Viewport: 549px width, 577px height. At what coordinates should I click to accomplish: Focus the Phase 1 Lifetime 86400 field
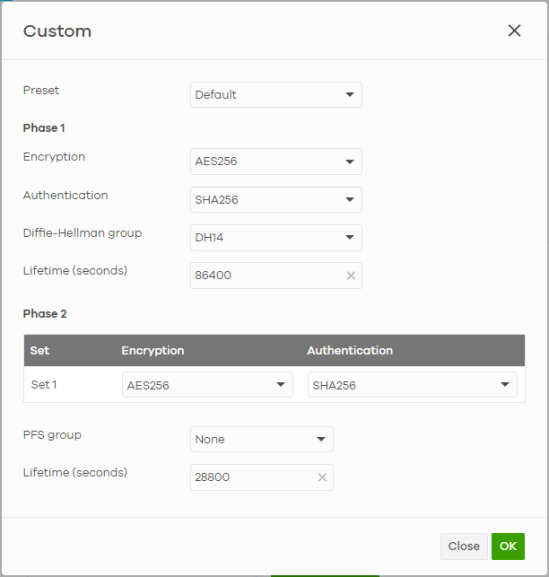[276, 275]
